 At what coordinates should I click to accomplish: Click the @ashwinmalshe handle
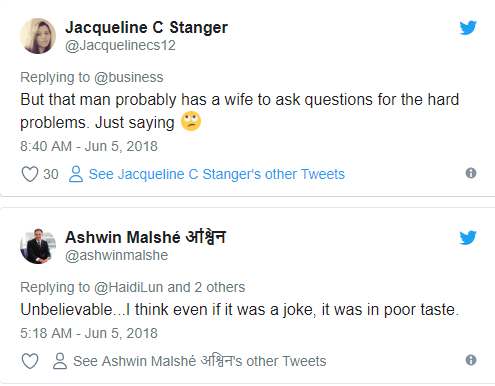pyautogui.click(x=117, y=255)
